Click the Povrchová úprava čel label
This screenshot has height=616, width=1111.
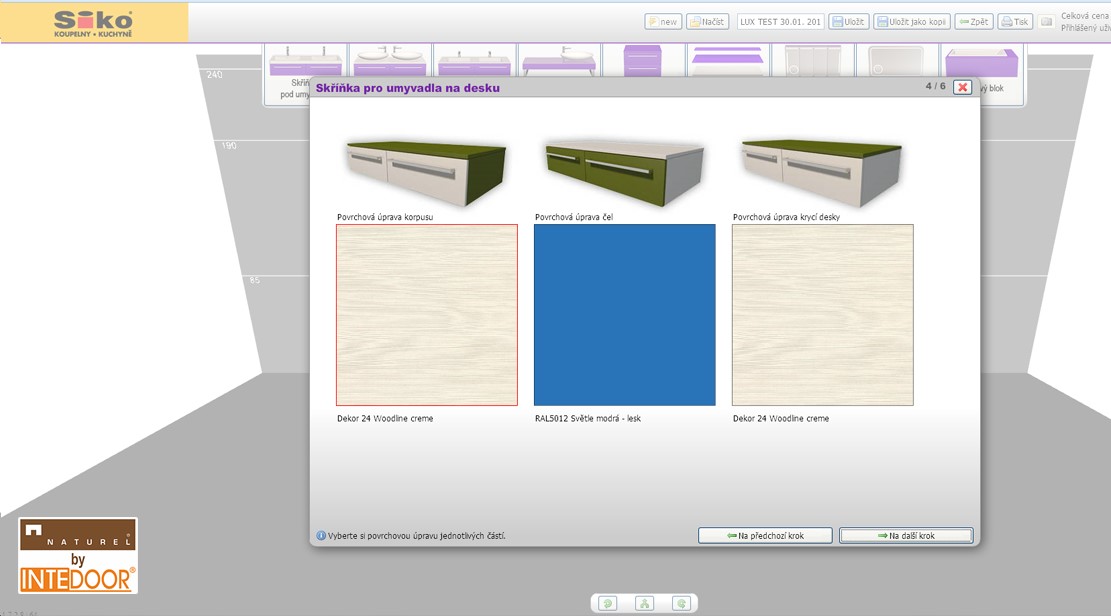pos(574,217)
